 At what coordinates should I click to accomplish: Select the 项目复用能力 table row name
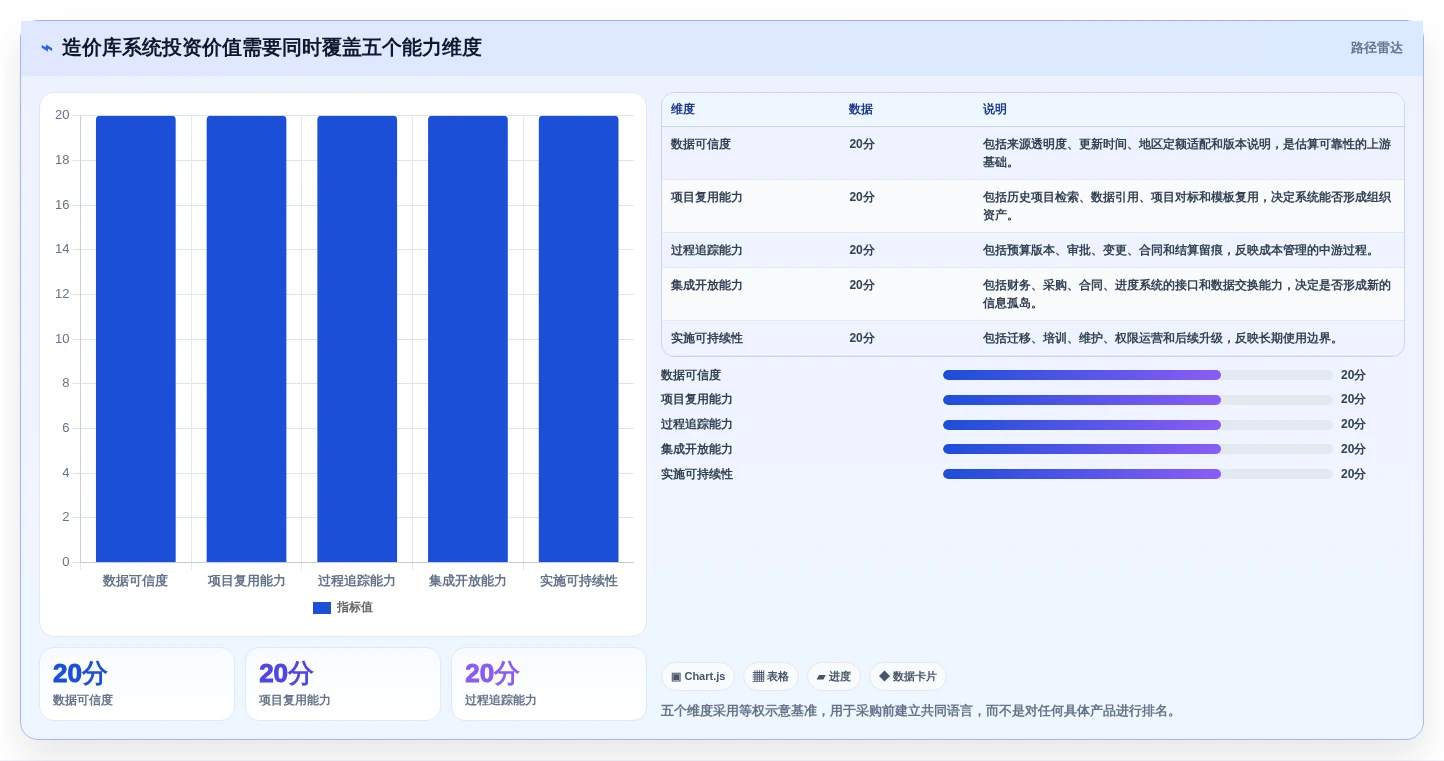click(707, 198)
